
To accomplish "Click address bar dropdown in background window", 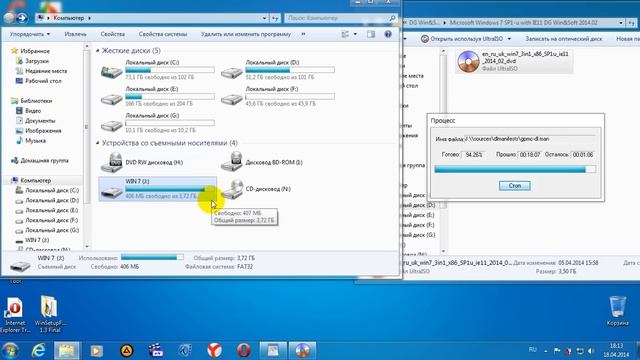I will click(621, 23).
